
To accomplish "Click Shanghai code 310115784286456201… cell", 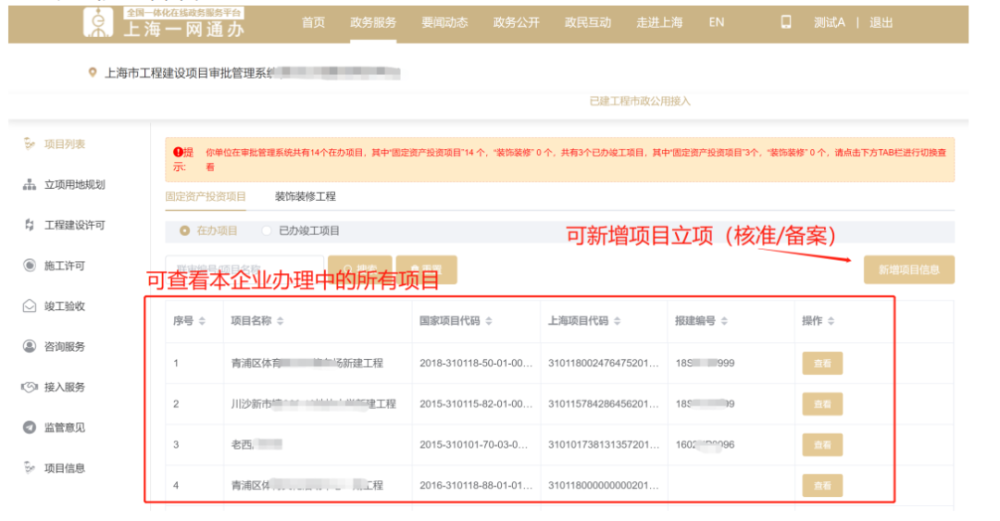I will (603, 404).
